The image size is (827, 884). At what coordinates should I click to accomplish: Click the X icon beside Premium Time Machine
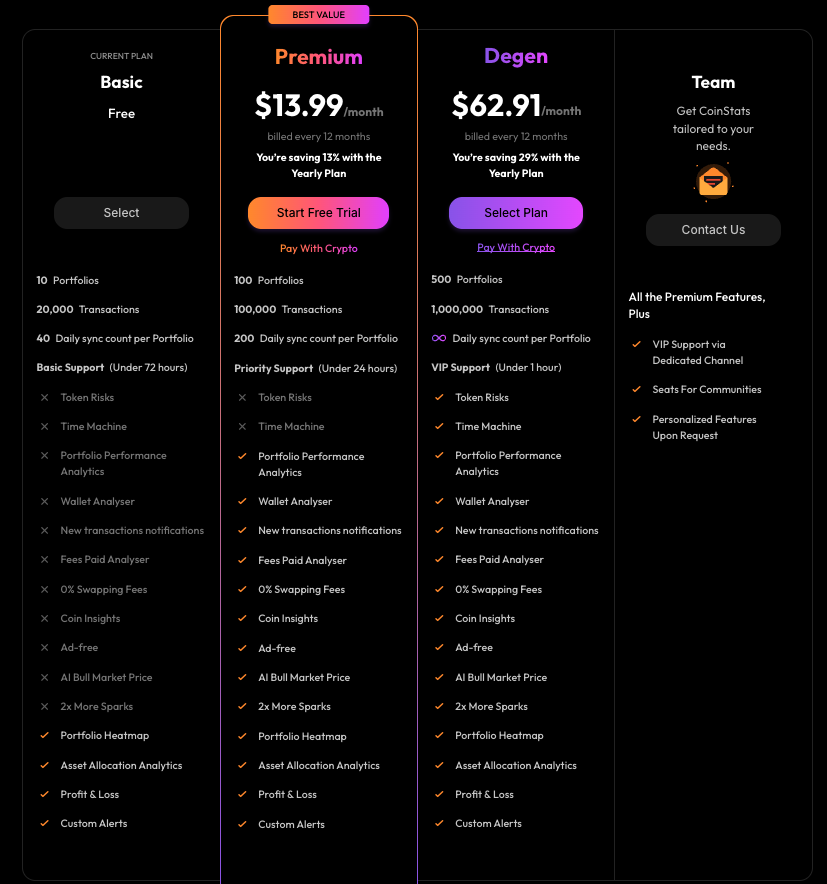[242, 426]
